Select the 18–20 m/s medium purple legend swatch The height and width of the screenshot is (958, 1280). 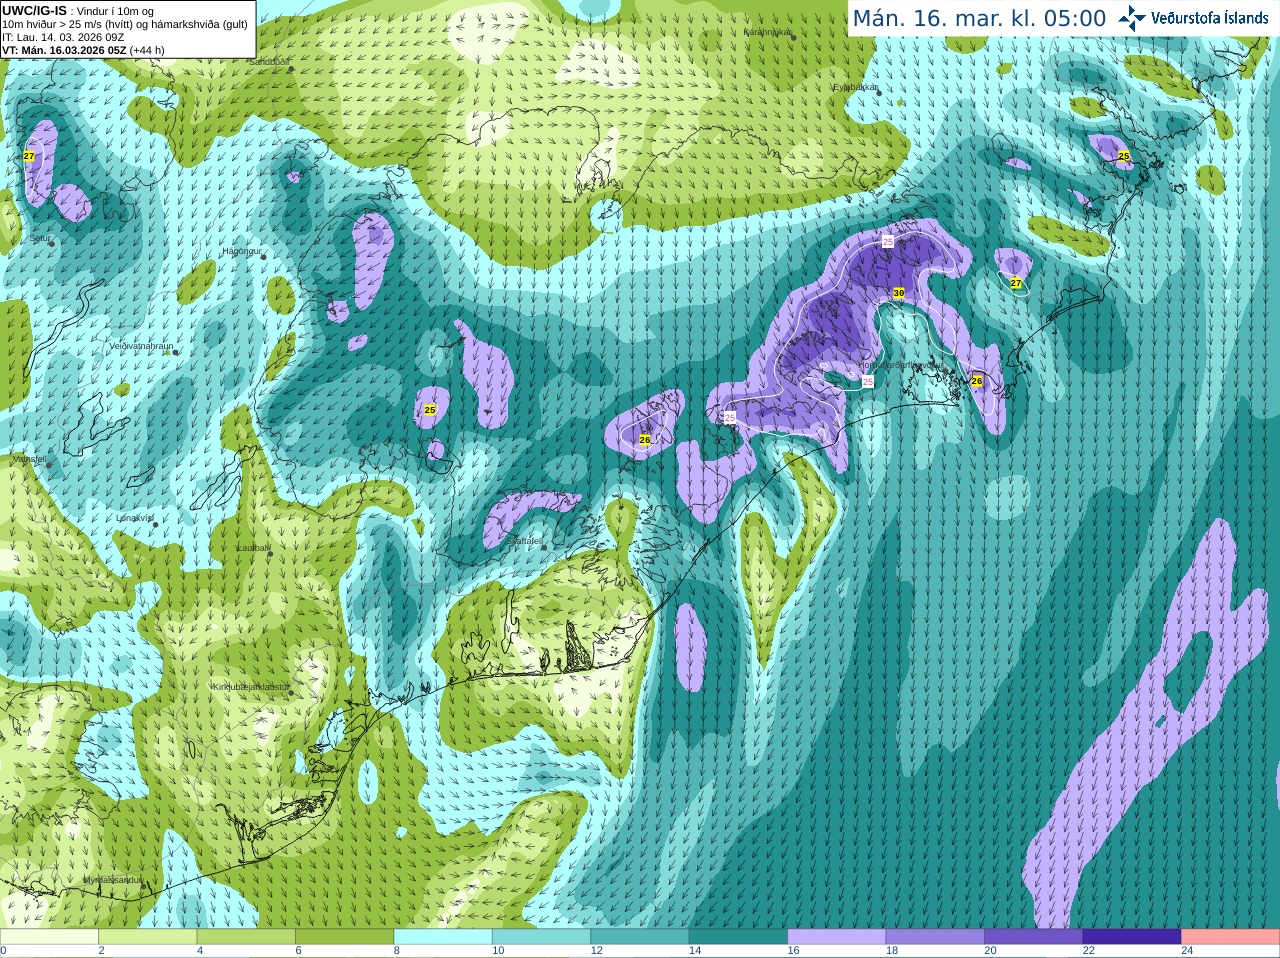point(935,936)
